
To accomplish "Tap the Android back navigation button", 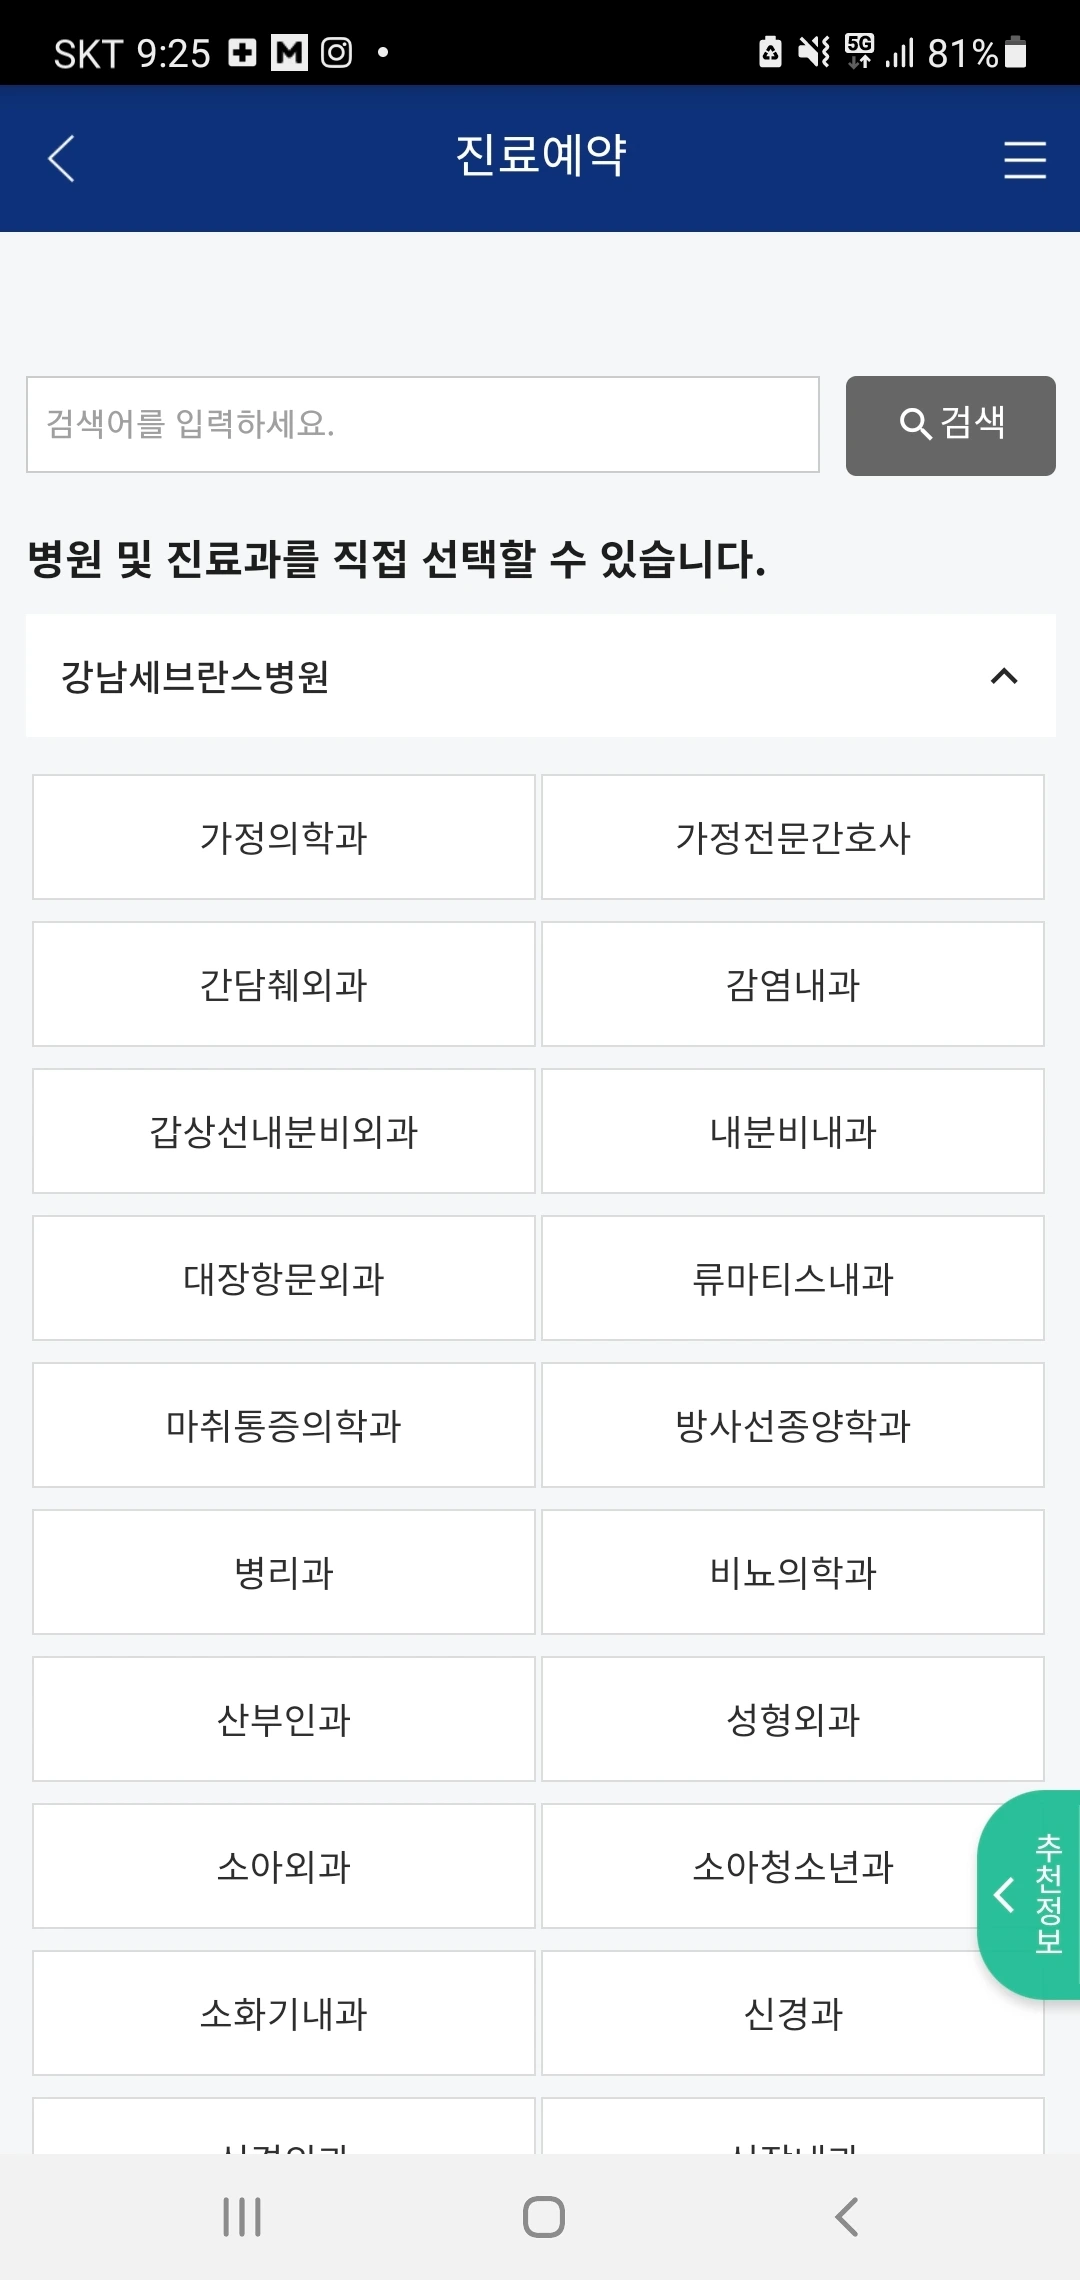I will point(846,2217).
